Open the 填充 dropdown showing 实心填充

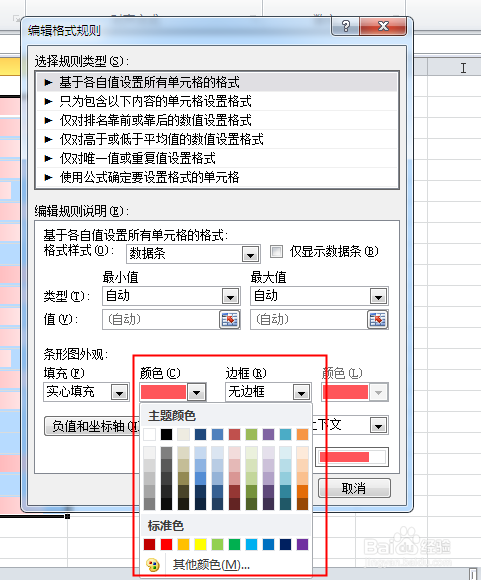[x=86, y=392]
